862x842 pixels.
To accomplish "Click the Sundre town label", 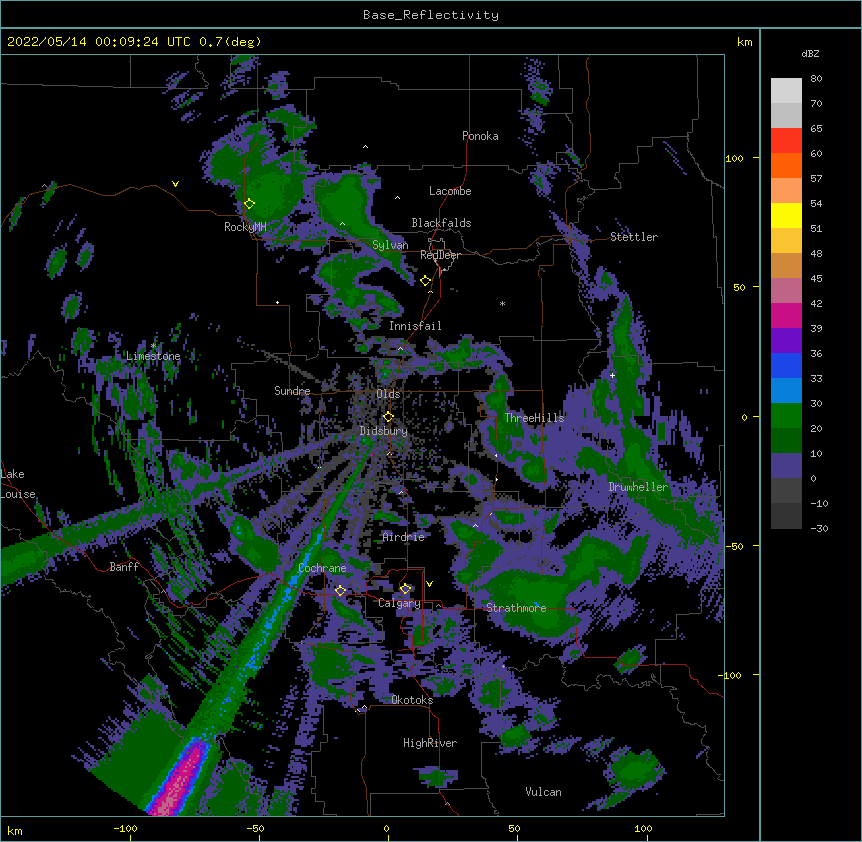I will tap(292, 391).
